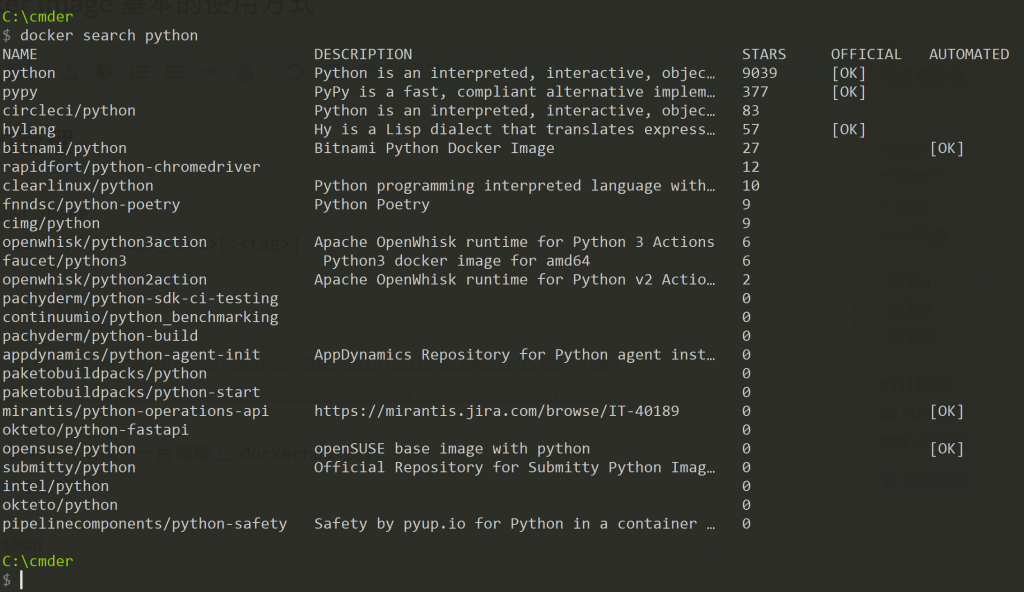
Task: Click the AUTOMATED column header
Action: pyautogui.click(x=969, y=54)
